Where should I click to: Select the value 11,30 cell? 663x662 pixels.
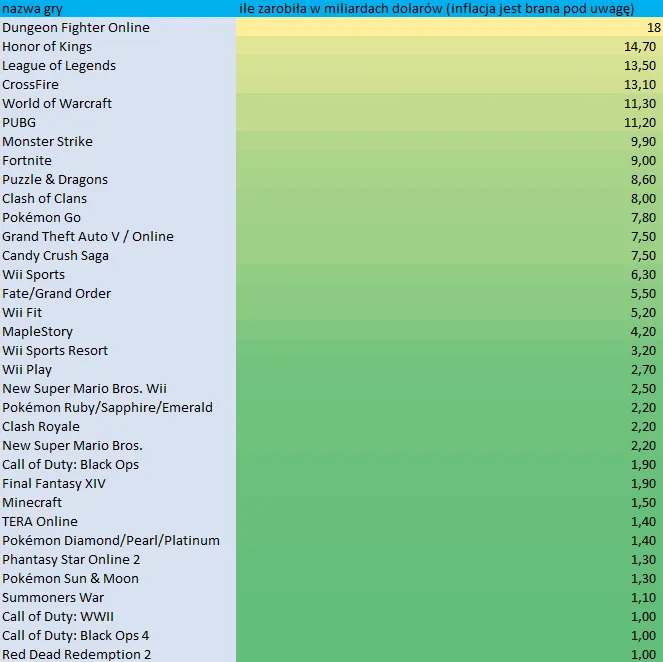449,103
